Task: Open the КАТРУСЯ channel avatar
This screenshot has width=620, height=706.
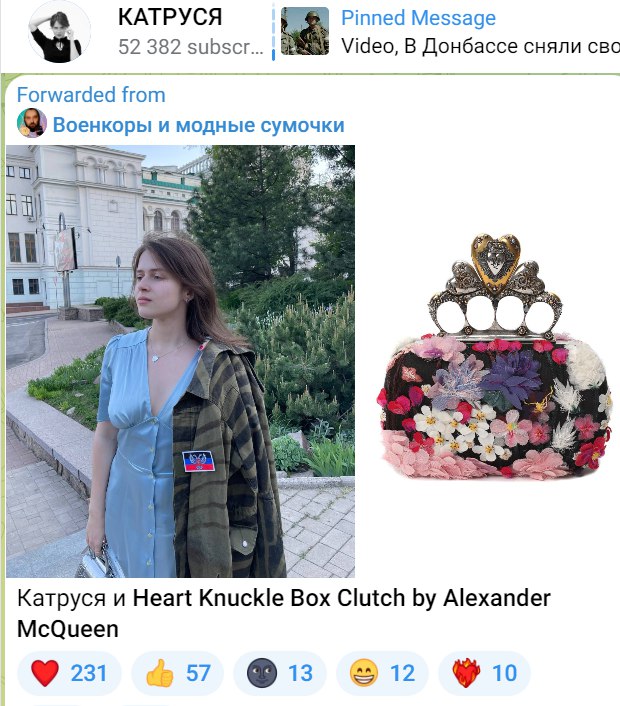Action: pyautogui.click(x=59, y=32)
